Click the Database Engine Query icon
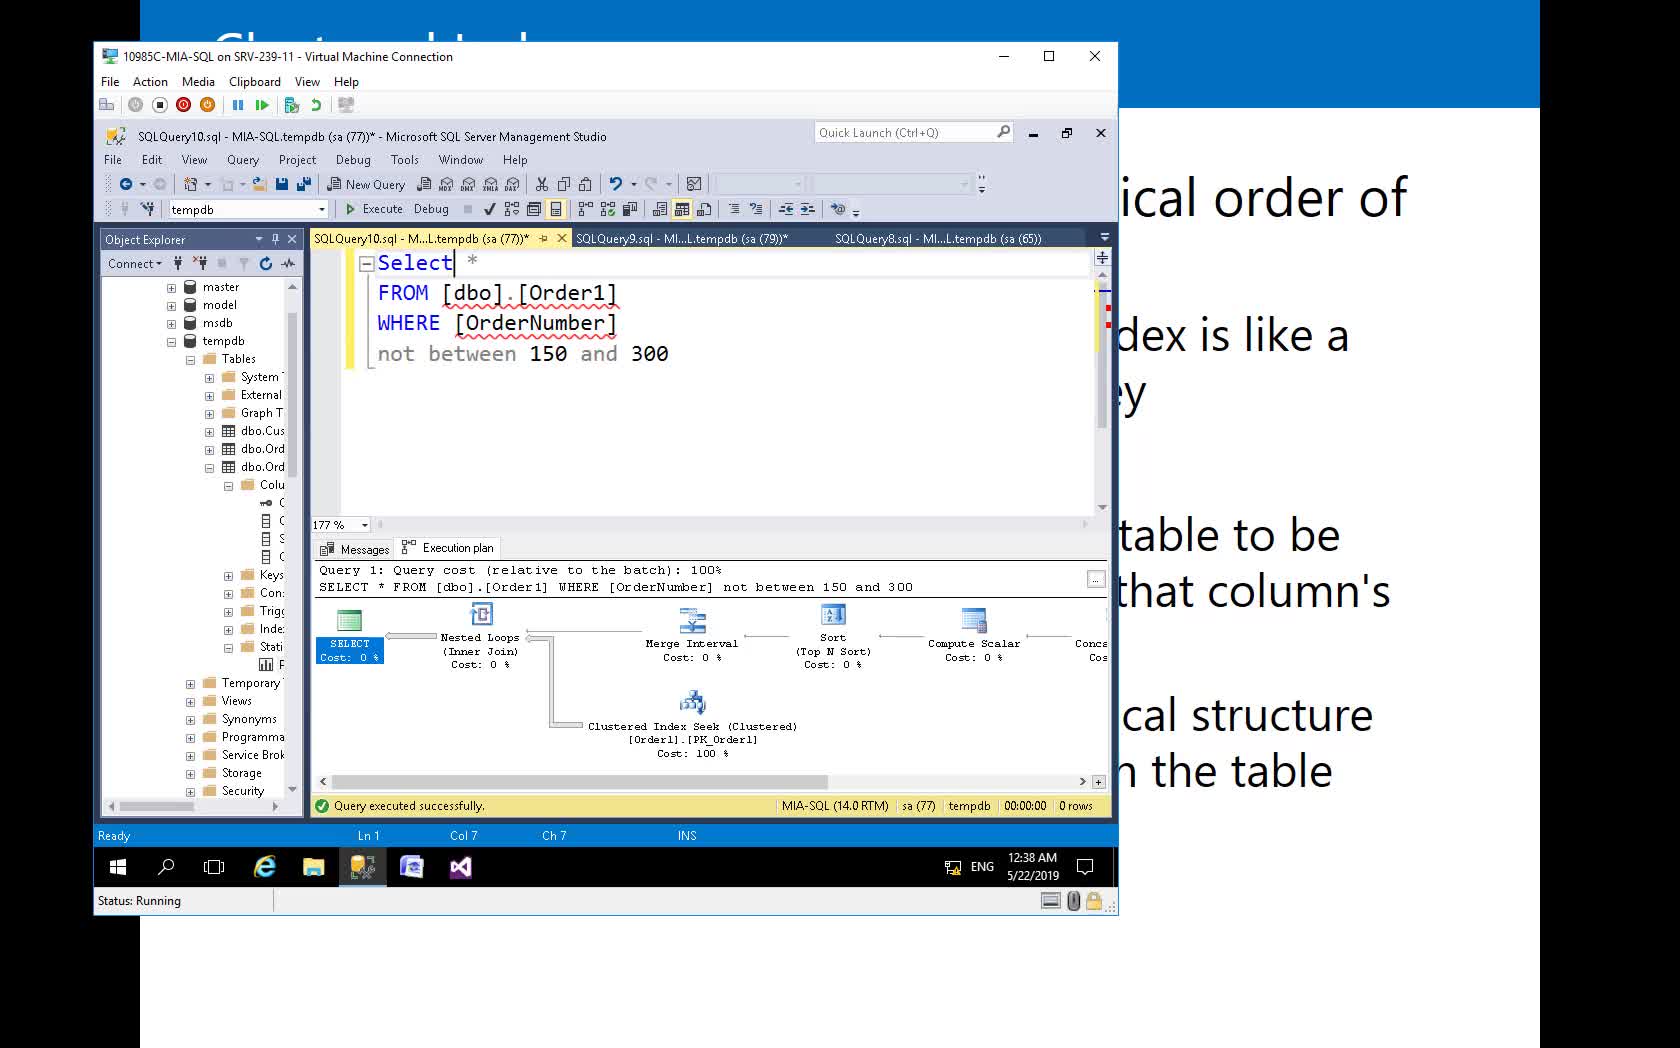 point(424,184)
